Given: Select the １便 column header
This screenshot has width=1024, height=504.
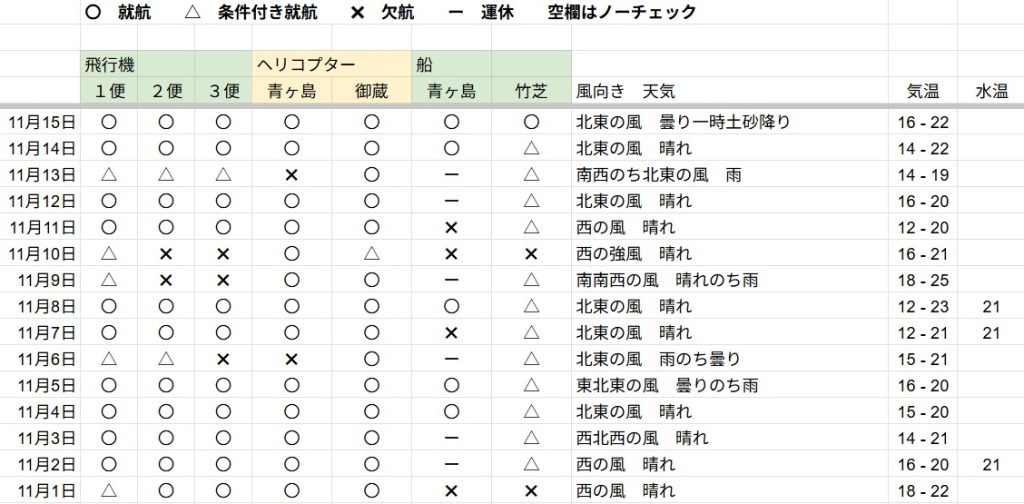Looking at the screenshot, I should coord(110,92).
